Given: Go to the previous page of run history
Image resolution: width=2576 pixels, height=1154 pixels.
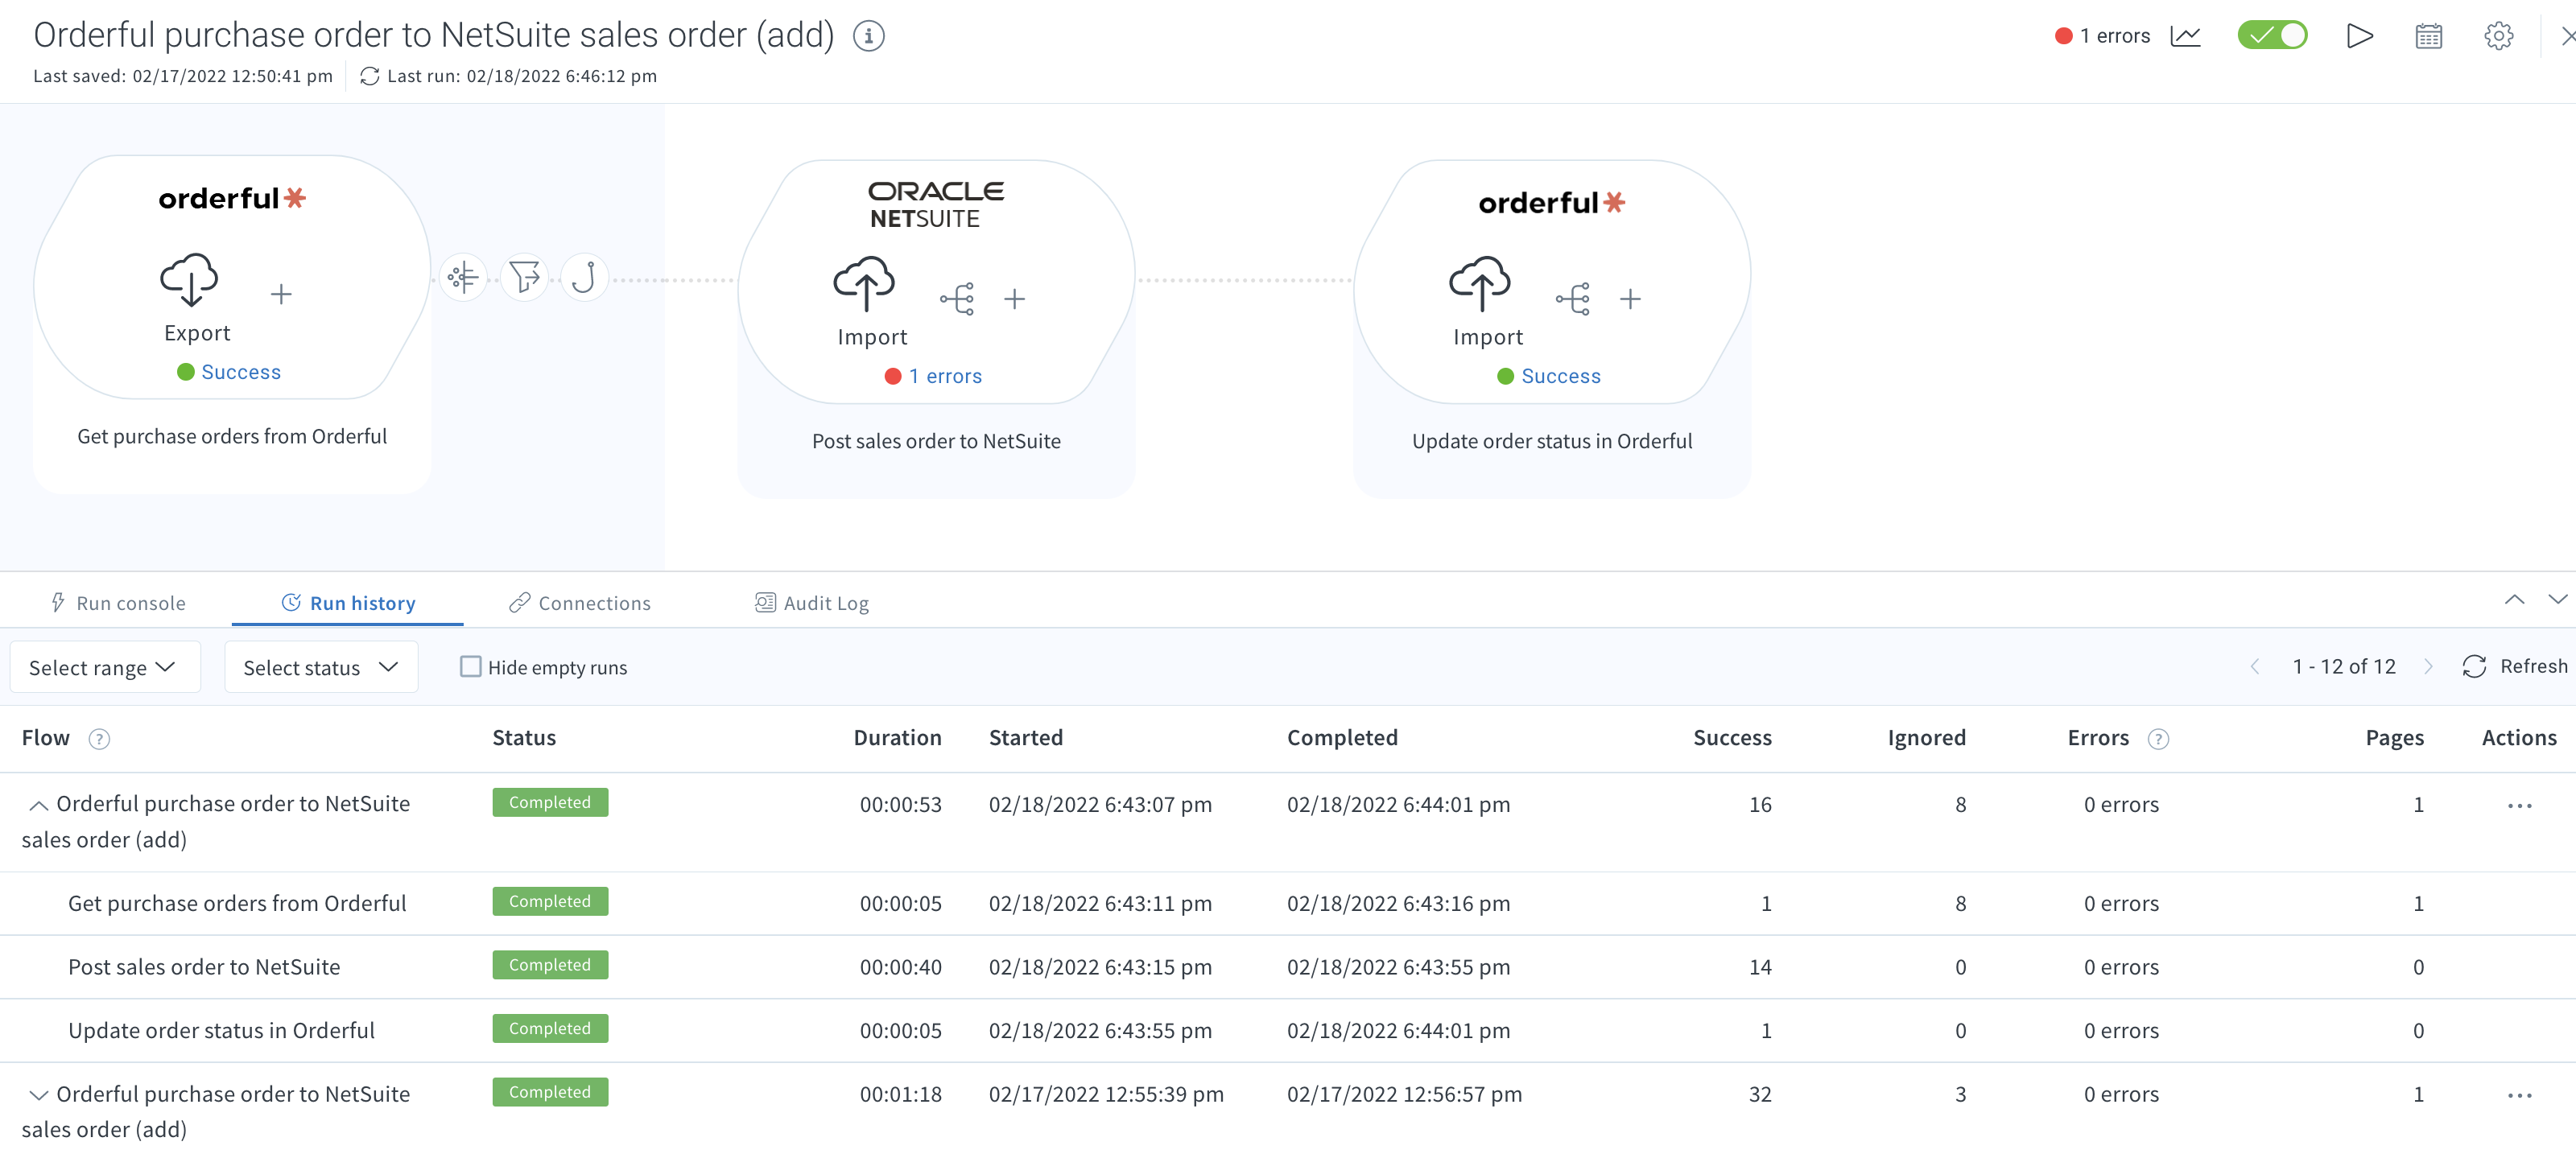Looking at the screenshot, I should coord(2255,667).
